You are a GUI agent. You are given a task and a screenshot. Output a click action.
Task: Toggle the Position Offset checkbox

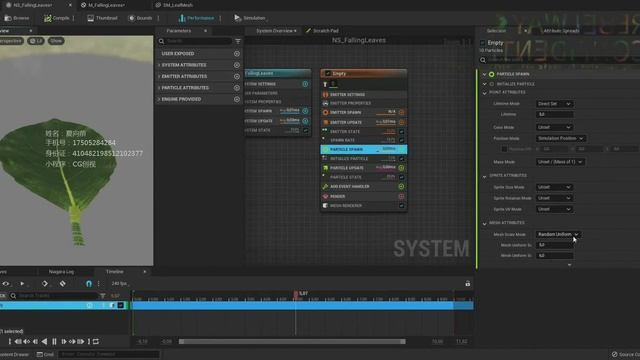[504, 149]
